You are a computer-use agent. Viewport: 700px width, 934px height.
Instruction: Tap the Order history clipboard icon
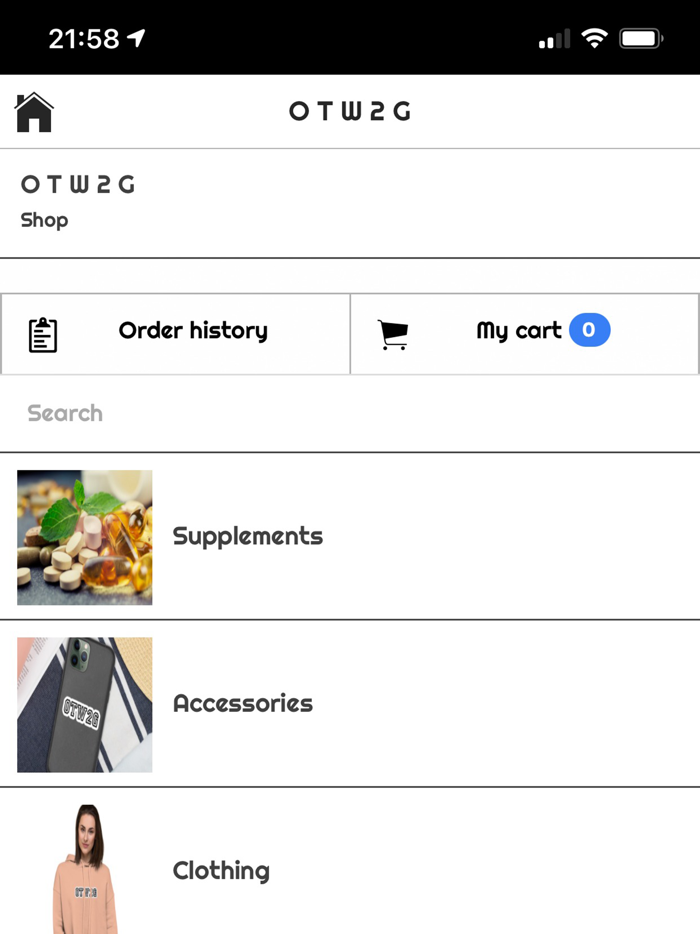click(43, 335)
